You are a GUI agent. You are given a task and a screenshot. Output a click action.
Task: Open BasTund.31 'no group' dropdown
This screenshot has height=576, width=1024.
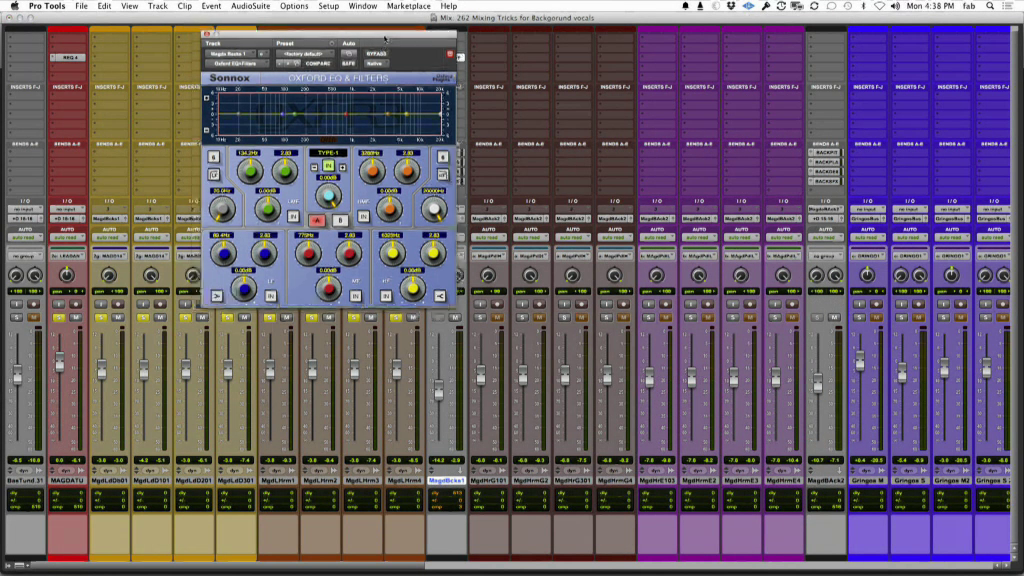pos(25,255)
